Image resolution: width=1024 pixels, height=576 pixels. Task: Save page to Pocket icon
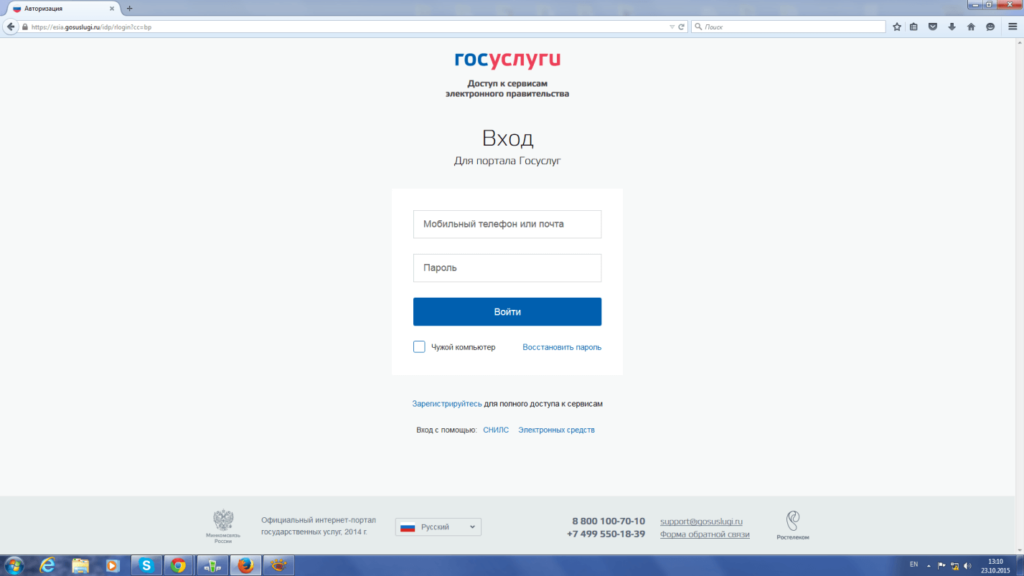pos(933,27)
